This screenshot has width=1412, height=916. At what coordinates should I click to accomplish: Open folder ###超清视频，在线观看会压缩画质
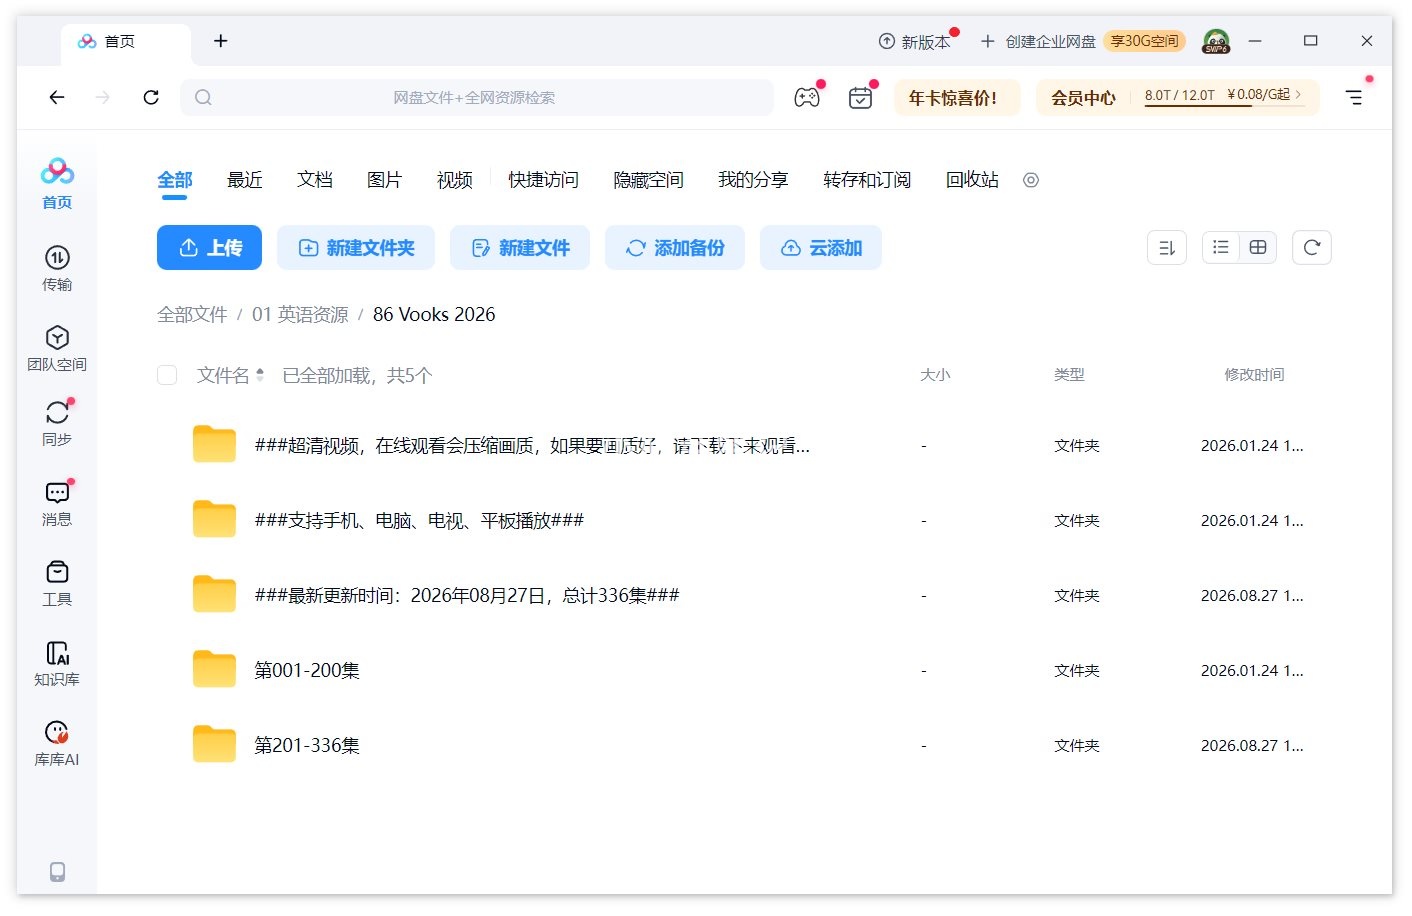pos(532,445)
